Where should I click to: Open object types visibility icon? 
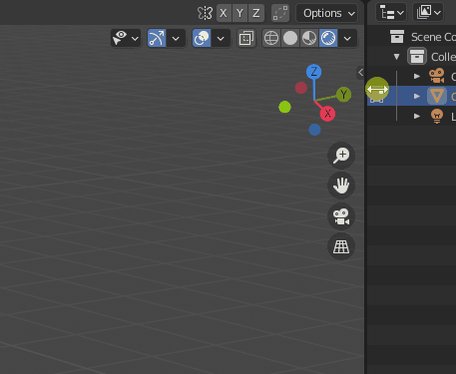pos(120,38)
